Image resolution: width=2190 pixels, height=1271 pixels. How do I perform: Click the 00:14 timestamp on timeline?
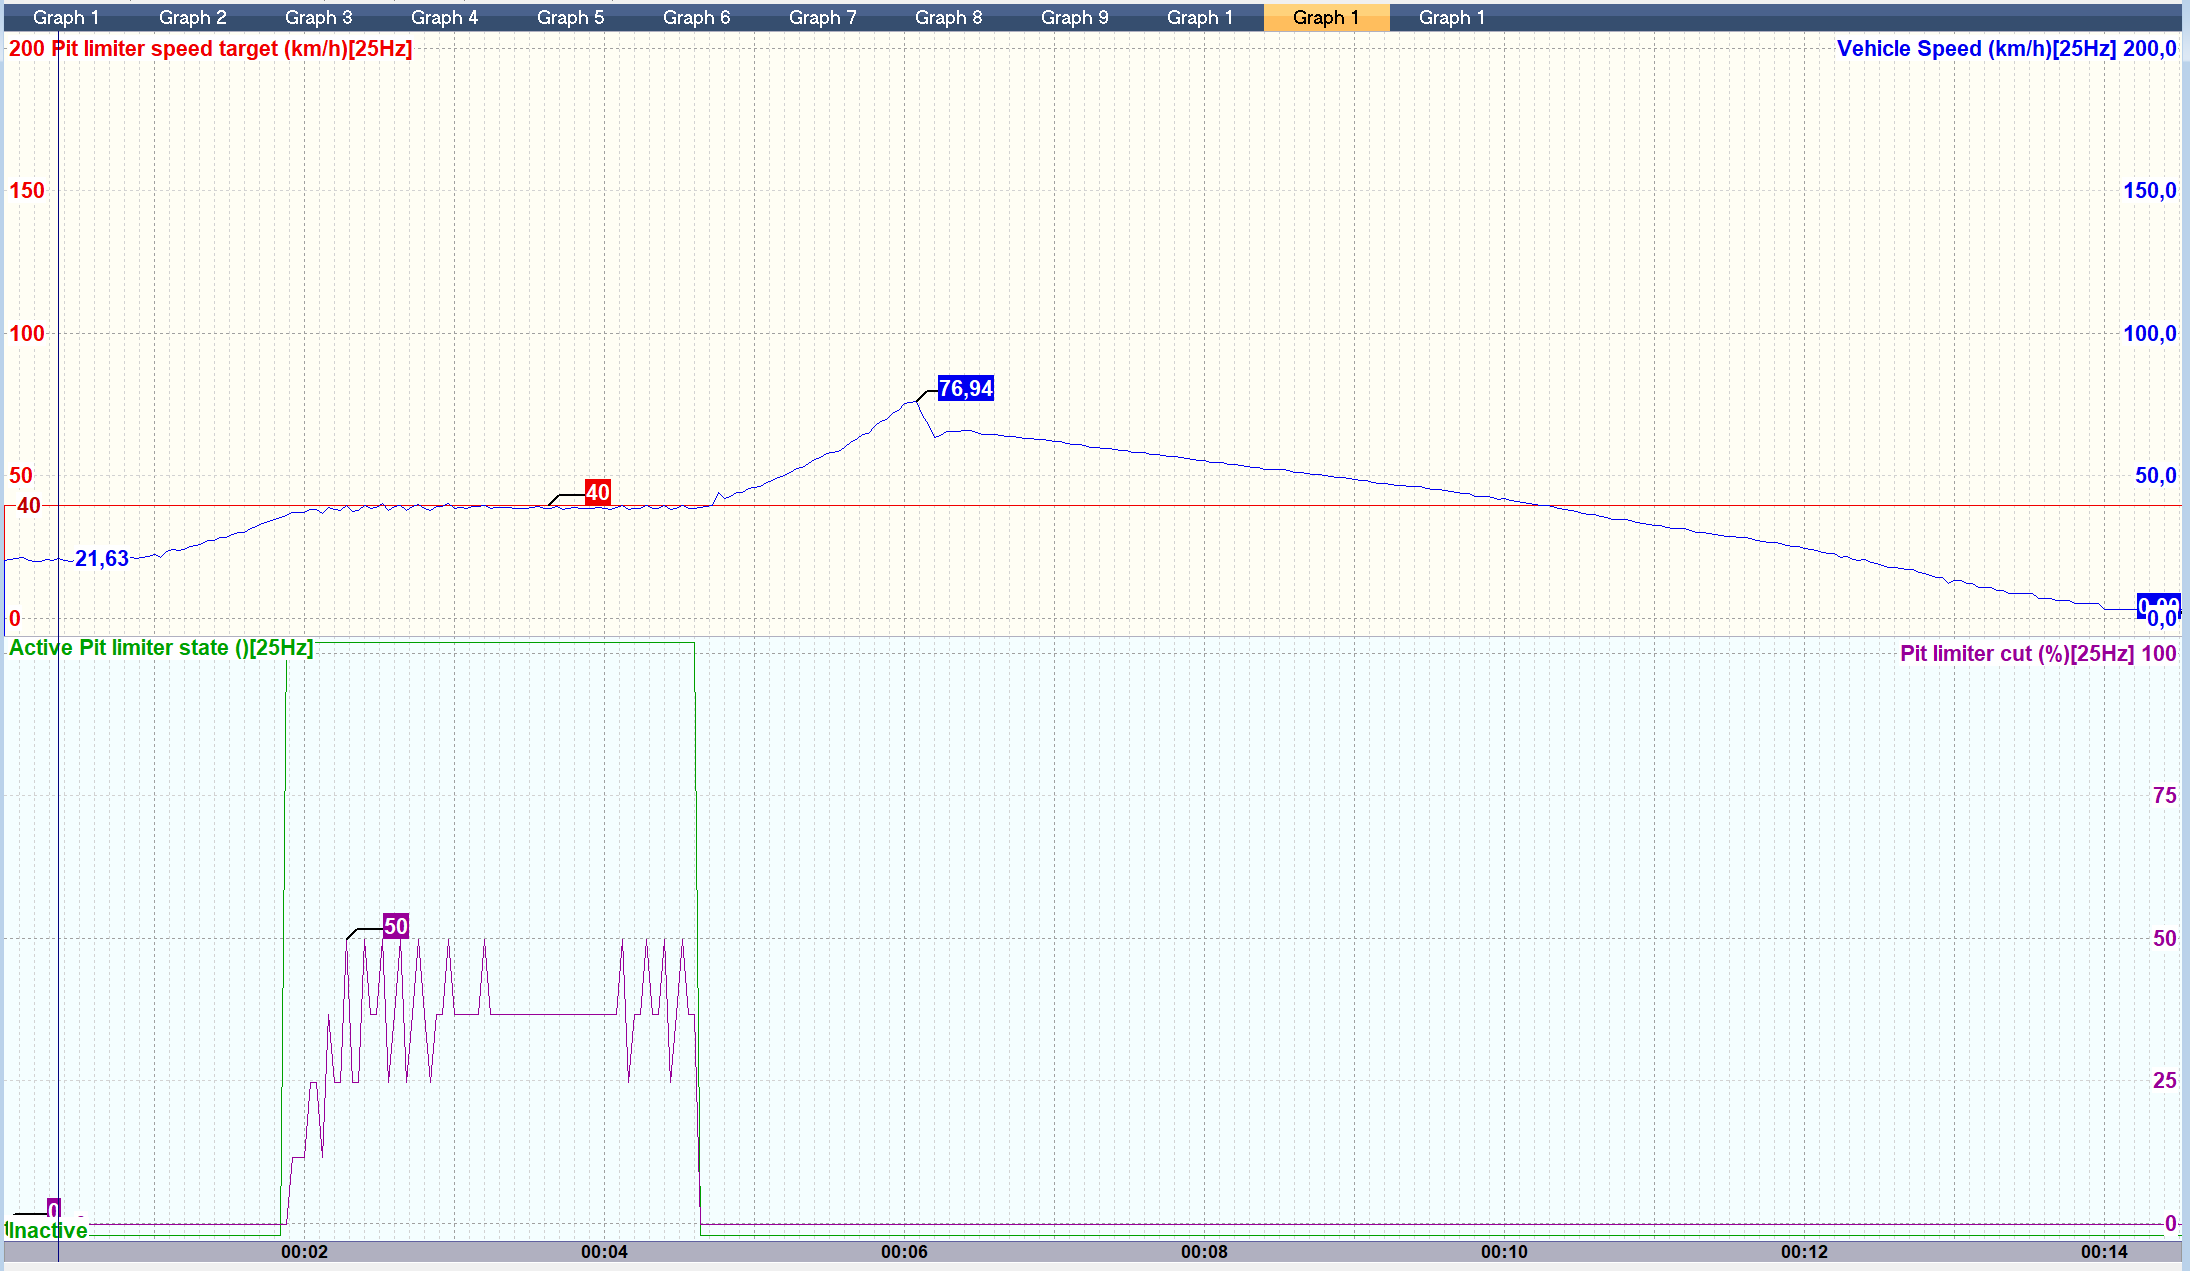2104,1252
